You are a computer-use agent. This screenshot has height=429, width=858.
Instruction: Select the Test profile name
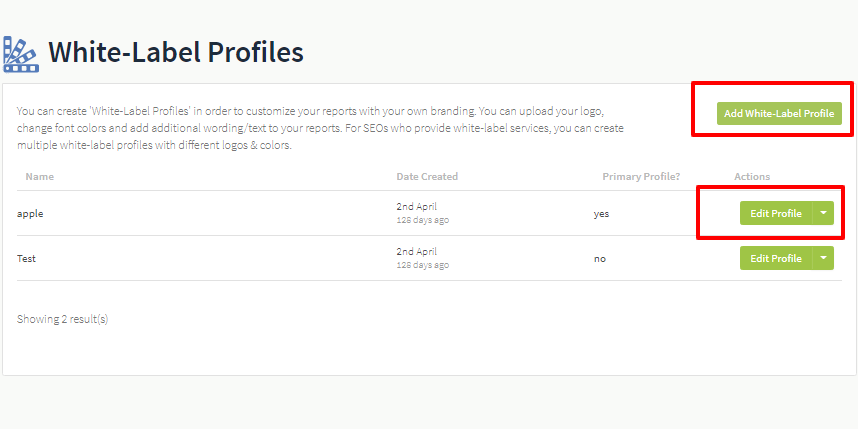point(26,258)
